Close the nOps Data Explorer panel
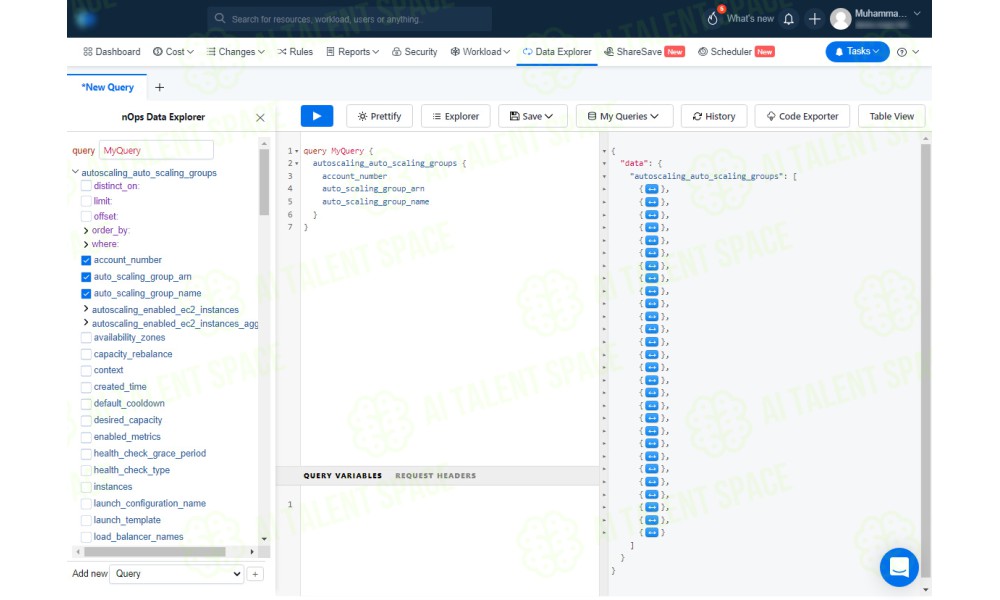1000x600 pixels. 260,117
